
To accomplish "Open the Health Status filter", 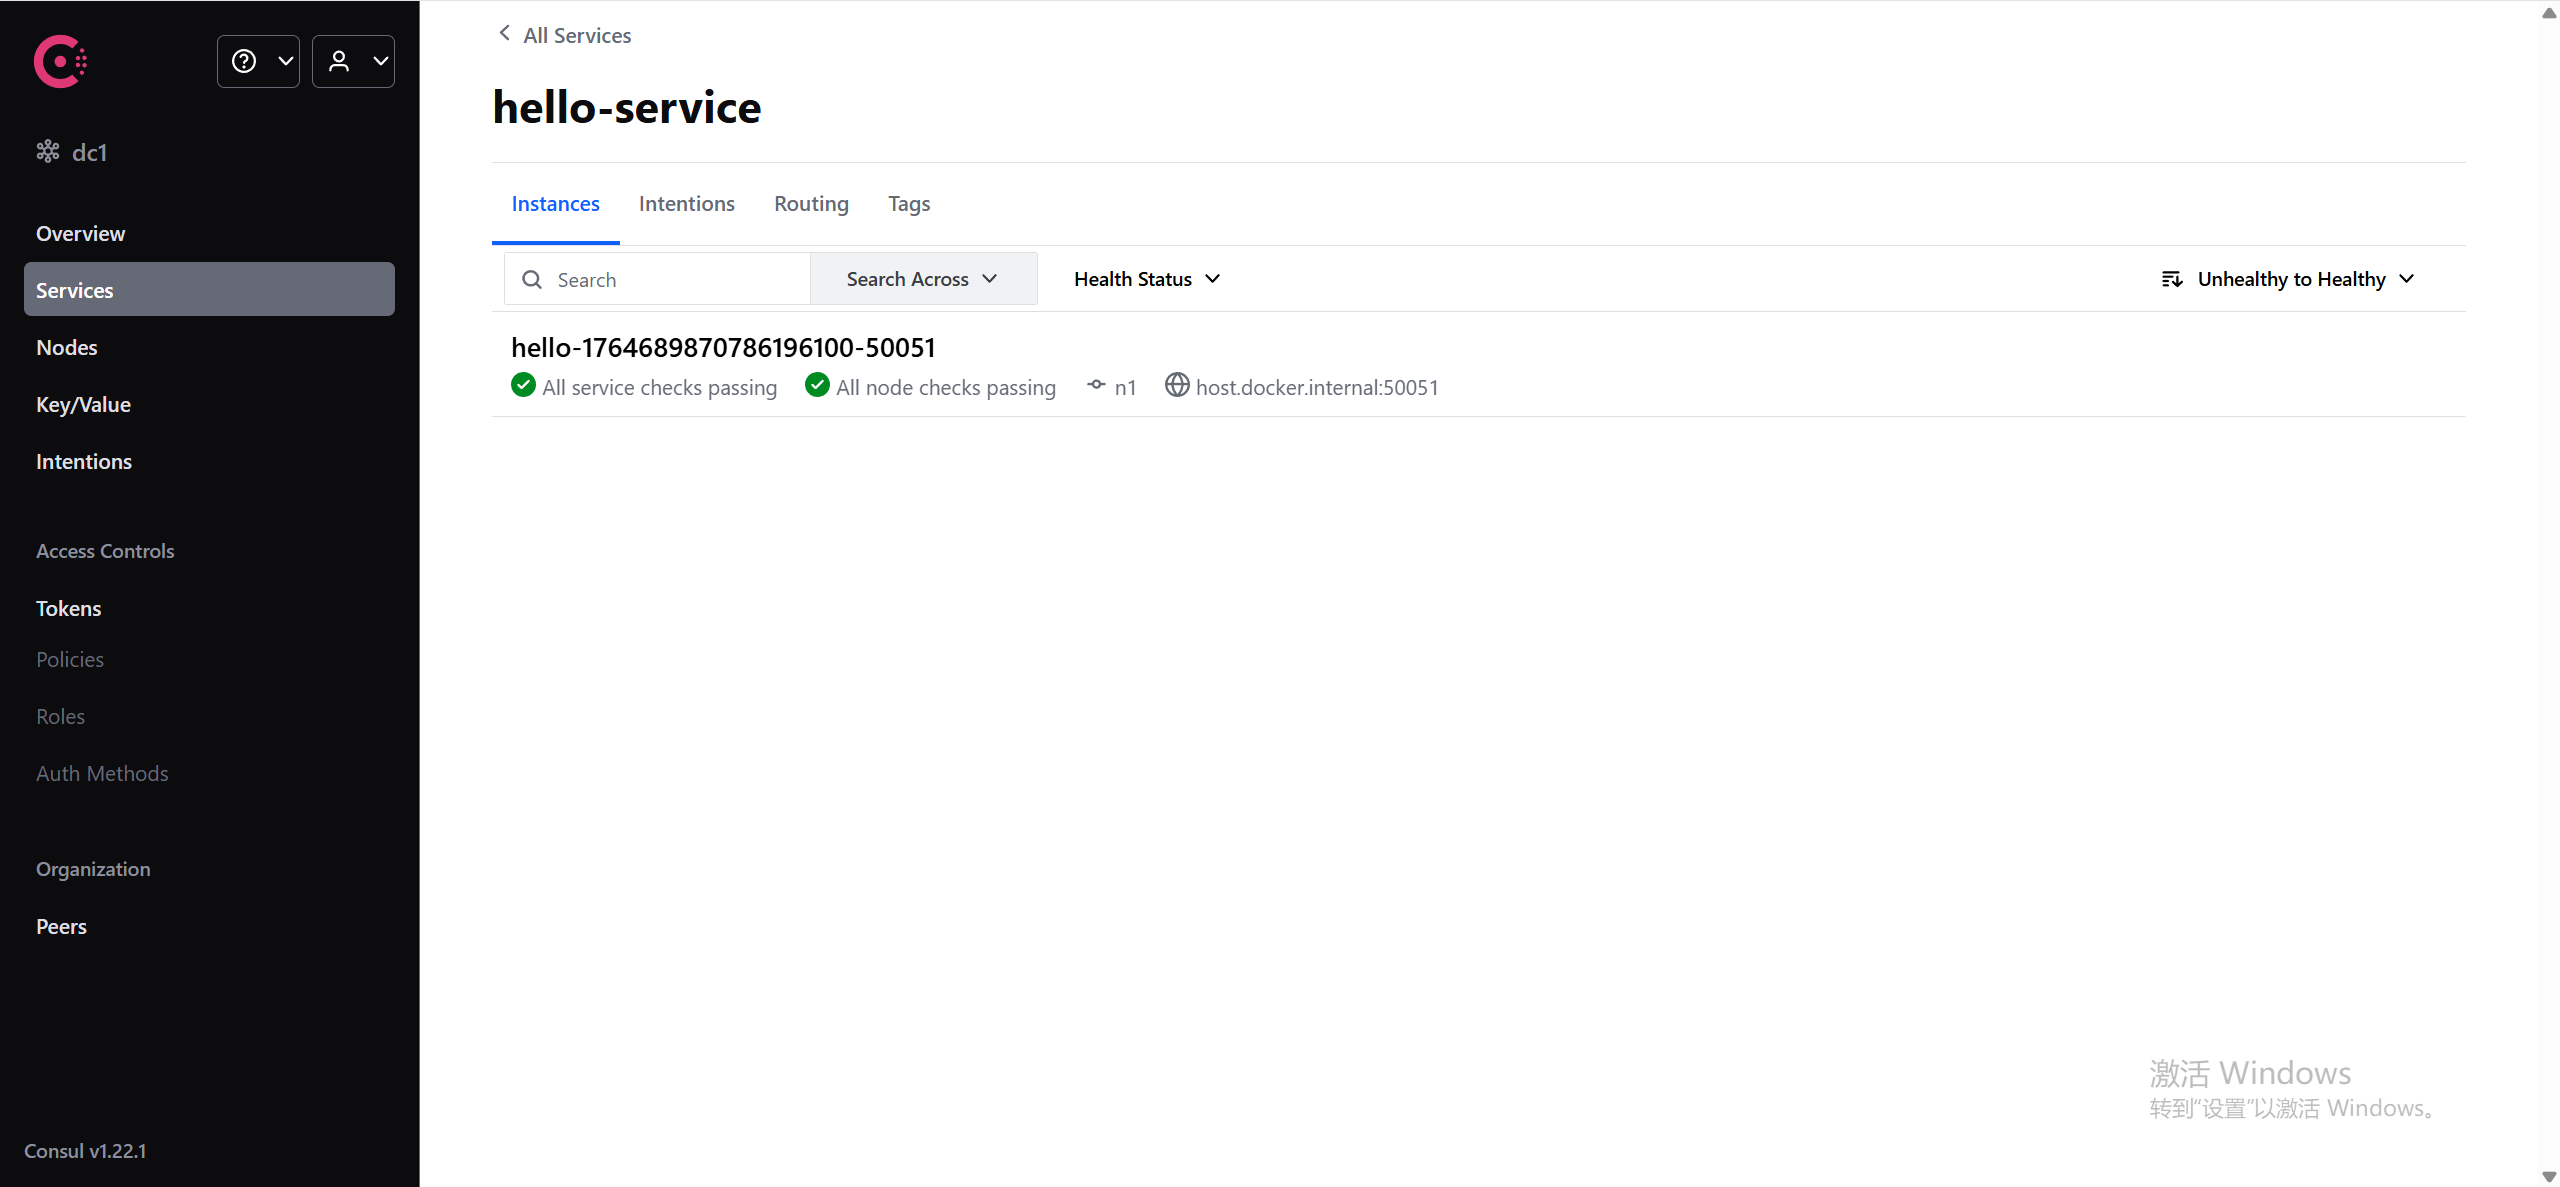I will [x=1146, y=279].
